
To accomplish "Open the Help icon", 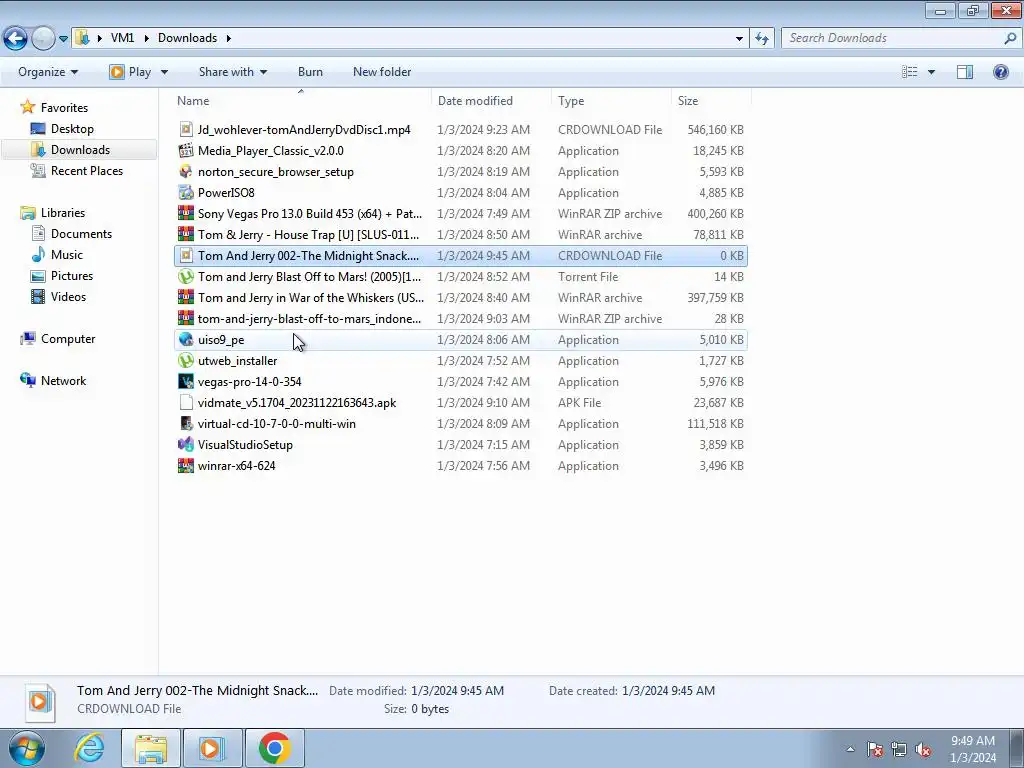I will tap(1000, 72).
